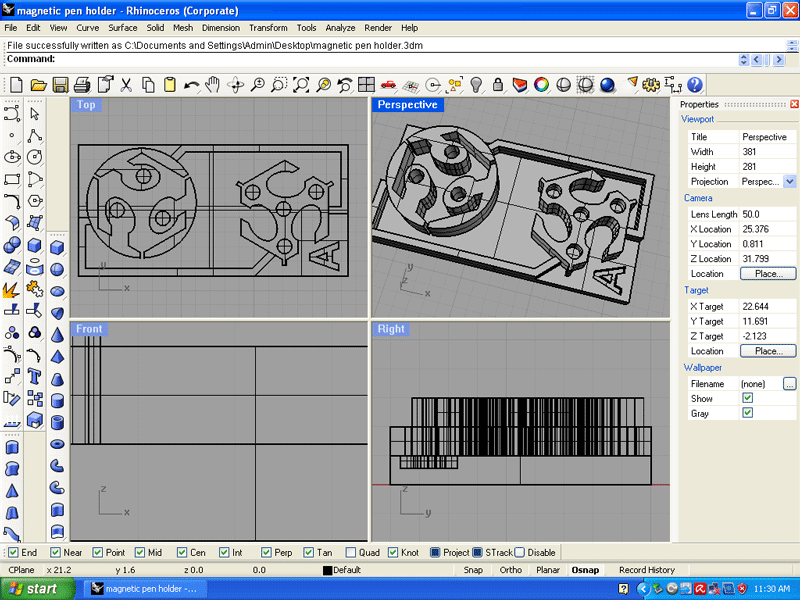Open Options with the gear icon
Image resolution: width=800 pixels, height=600 pixels.
coord(651,85)
